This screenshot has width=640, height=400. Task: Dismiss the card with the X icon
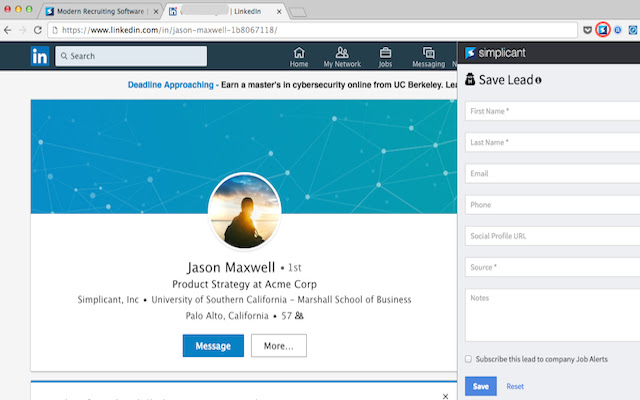tap(445, 396)
